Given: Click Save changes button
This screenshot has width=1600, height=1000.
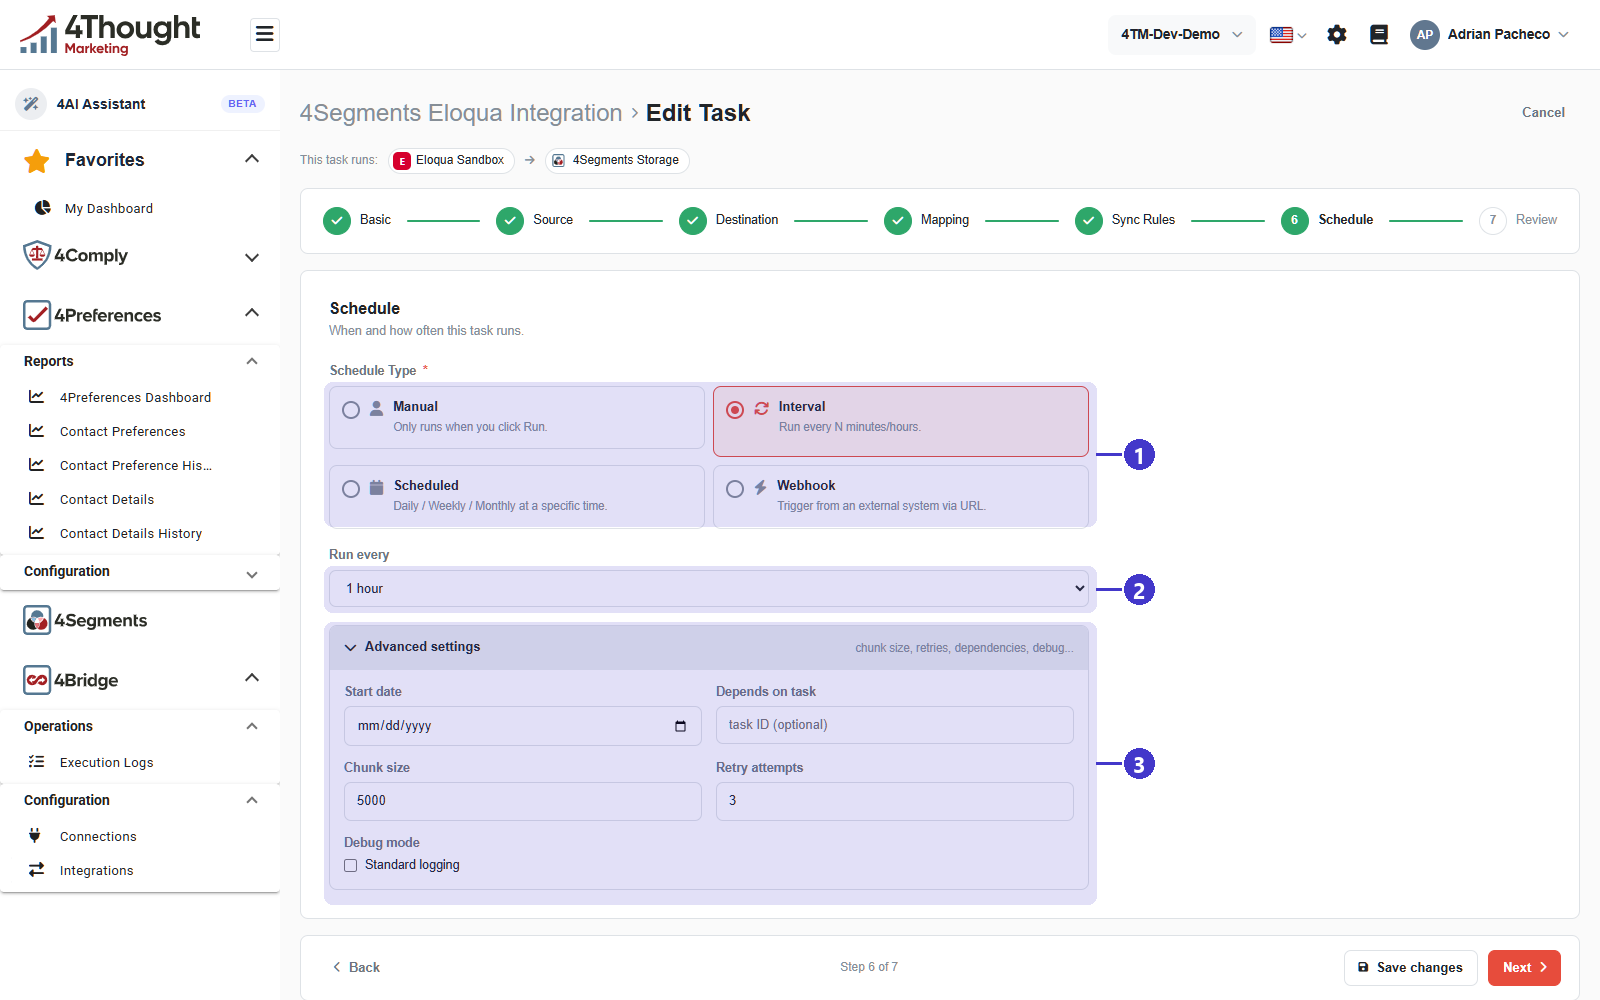Looking at the screenshot, I should pos(1411,967).
